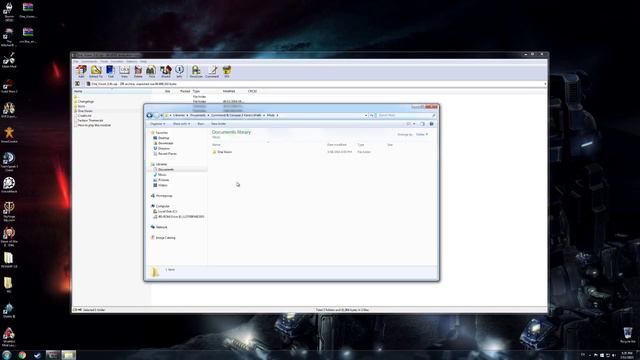Switch to Explorer via its taskbar button

(x=69, y=355)
